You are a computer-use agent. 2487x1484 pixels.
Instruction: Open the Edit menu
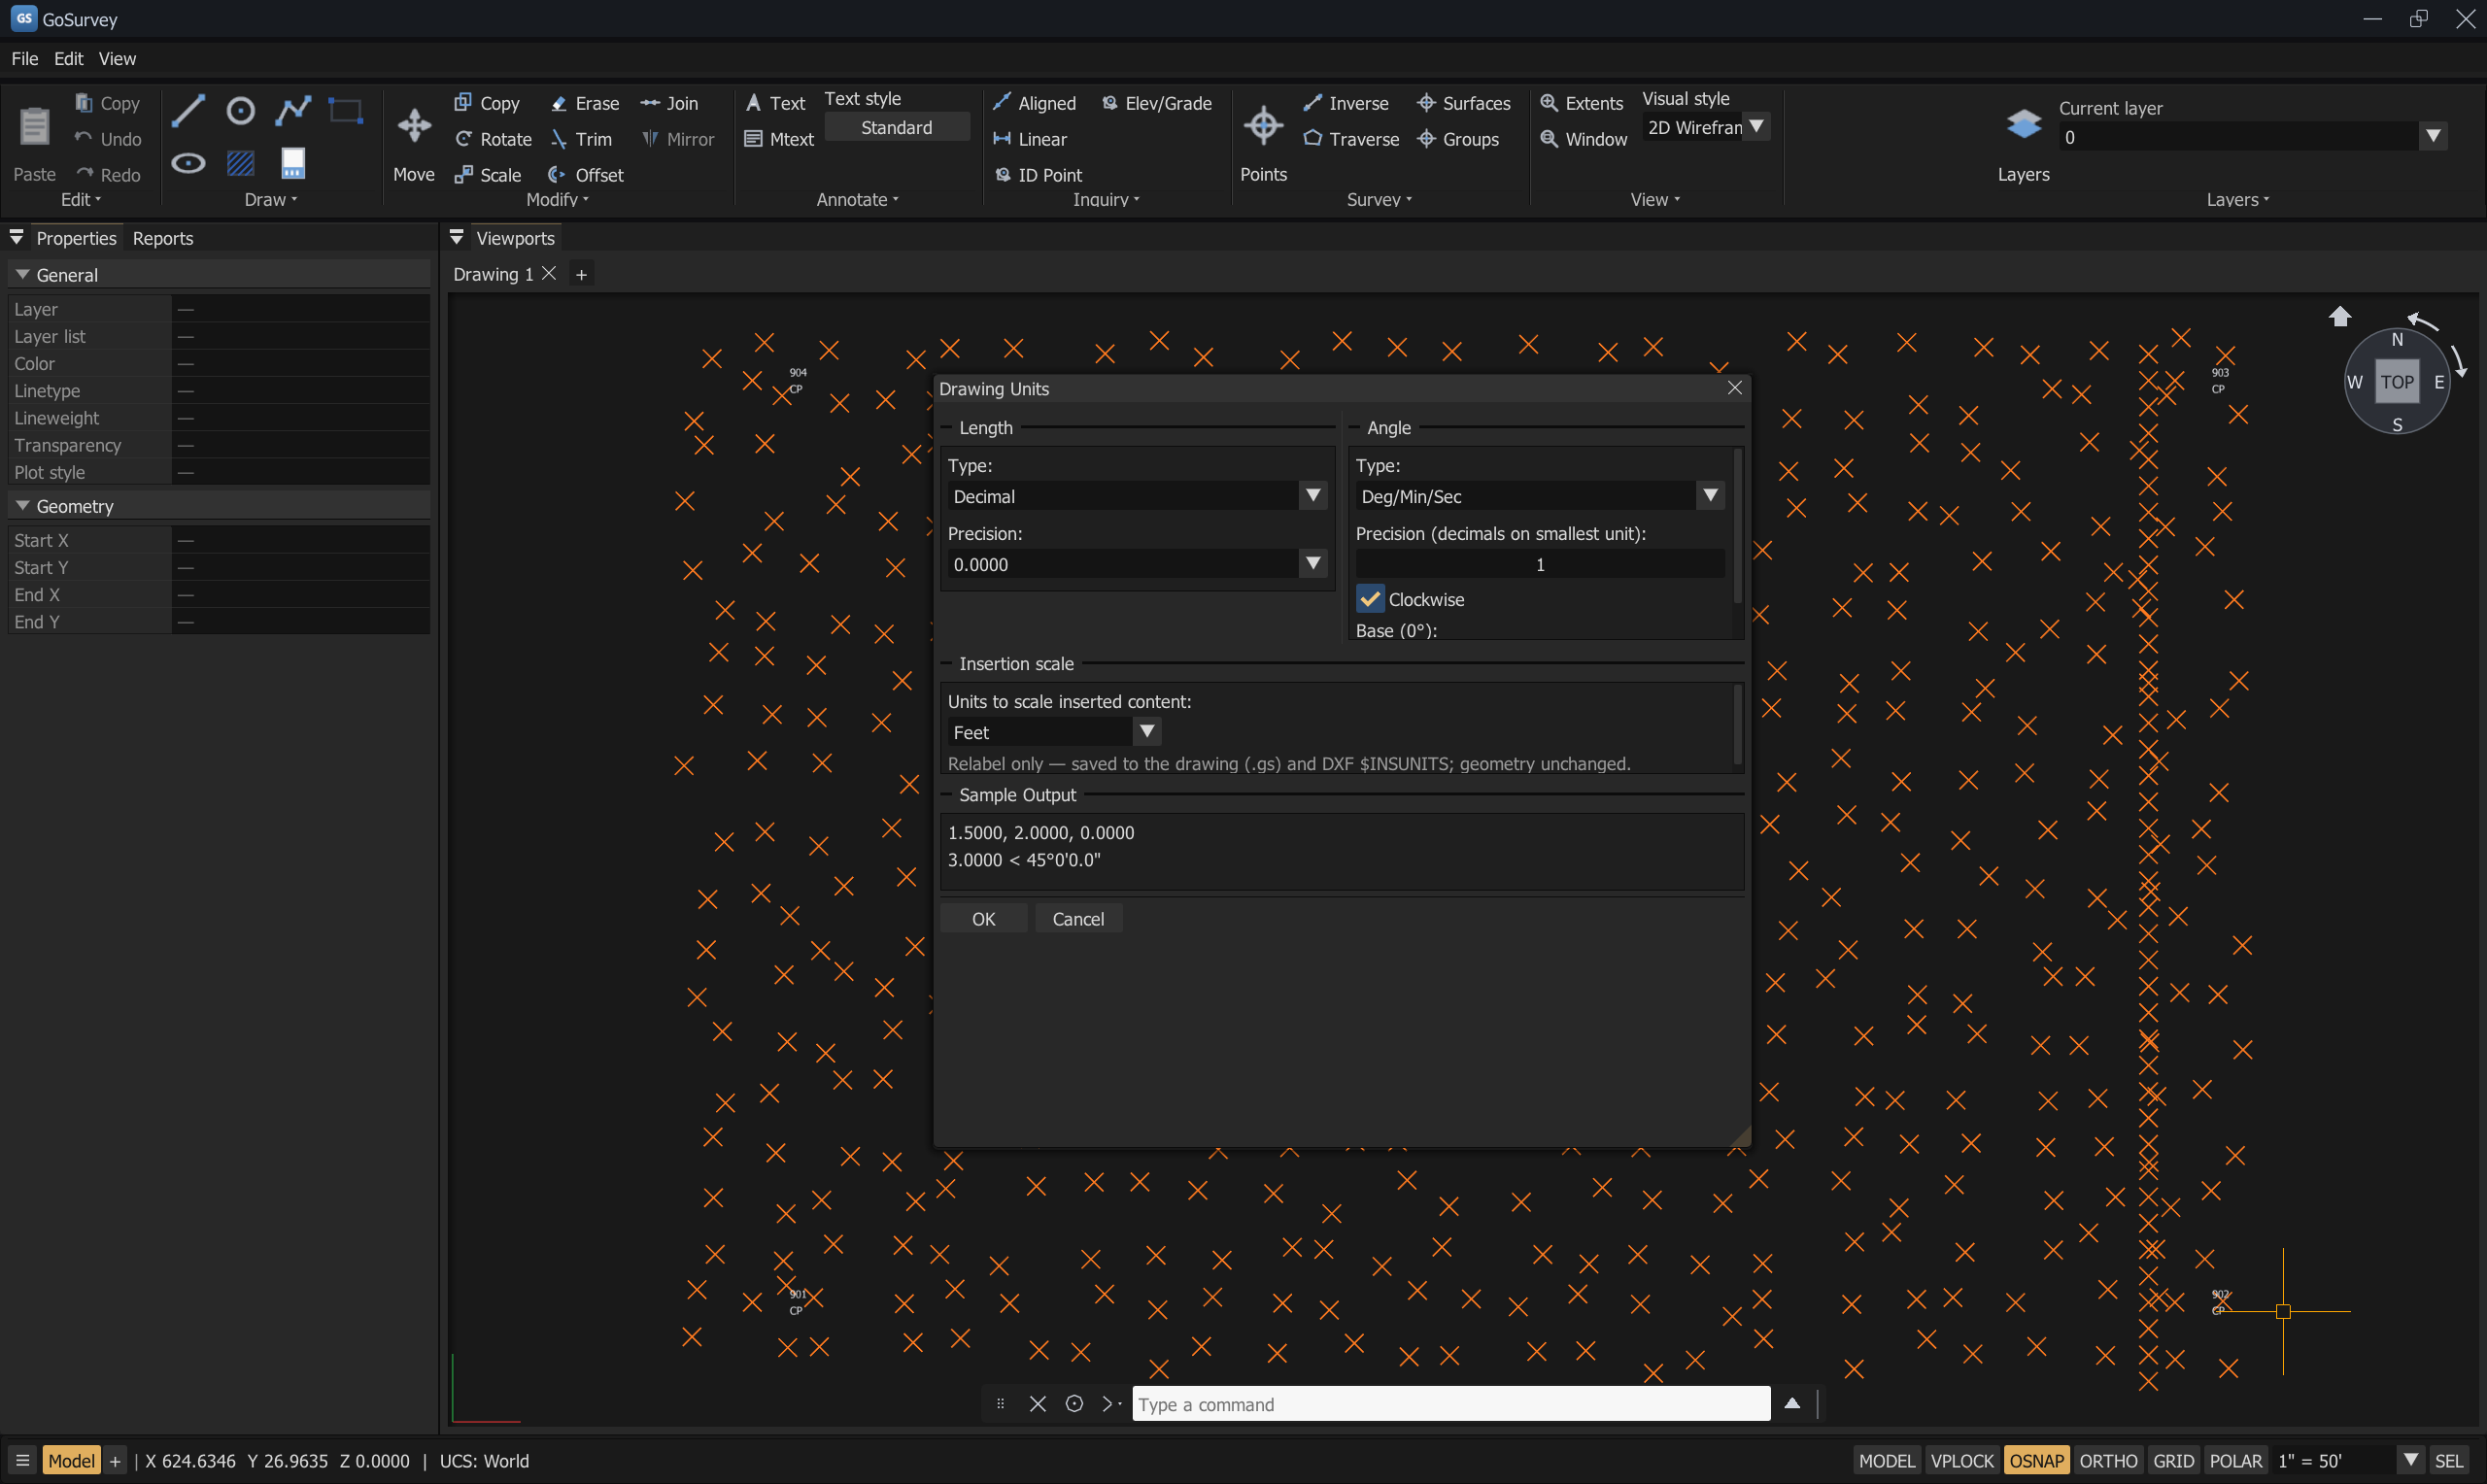click(x=68, y=59)
